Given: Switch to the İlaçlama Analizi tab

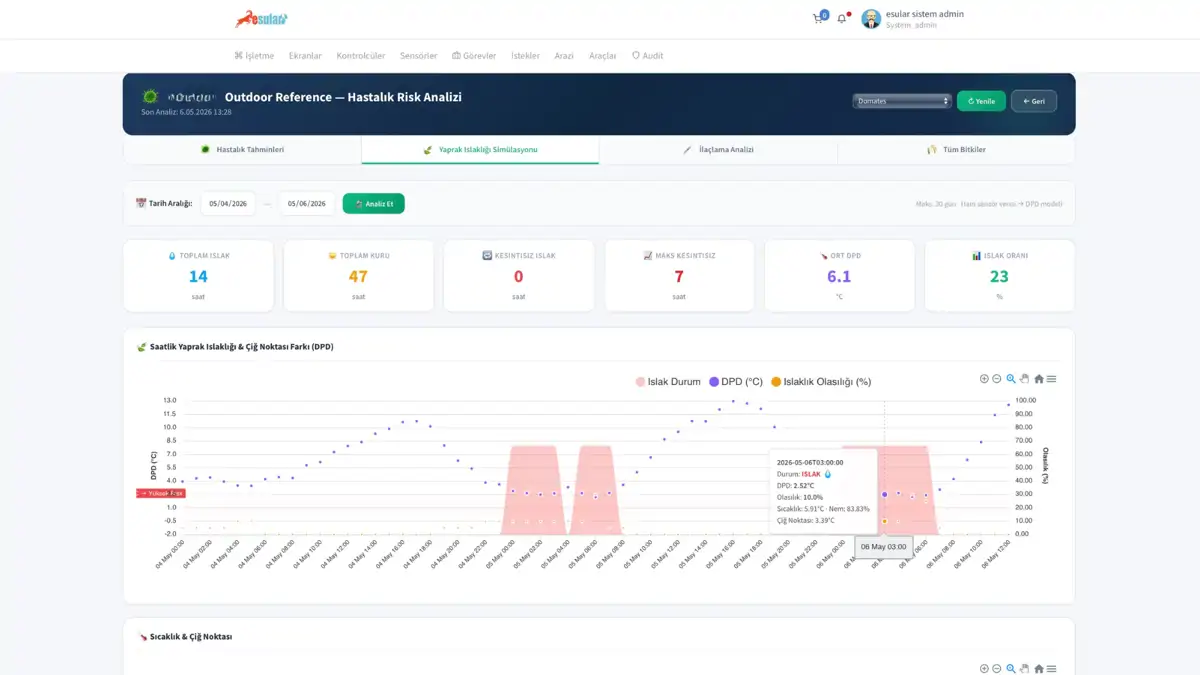Looking at the screenshot, I should (718, 150).
